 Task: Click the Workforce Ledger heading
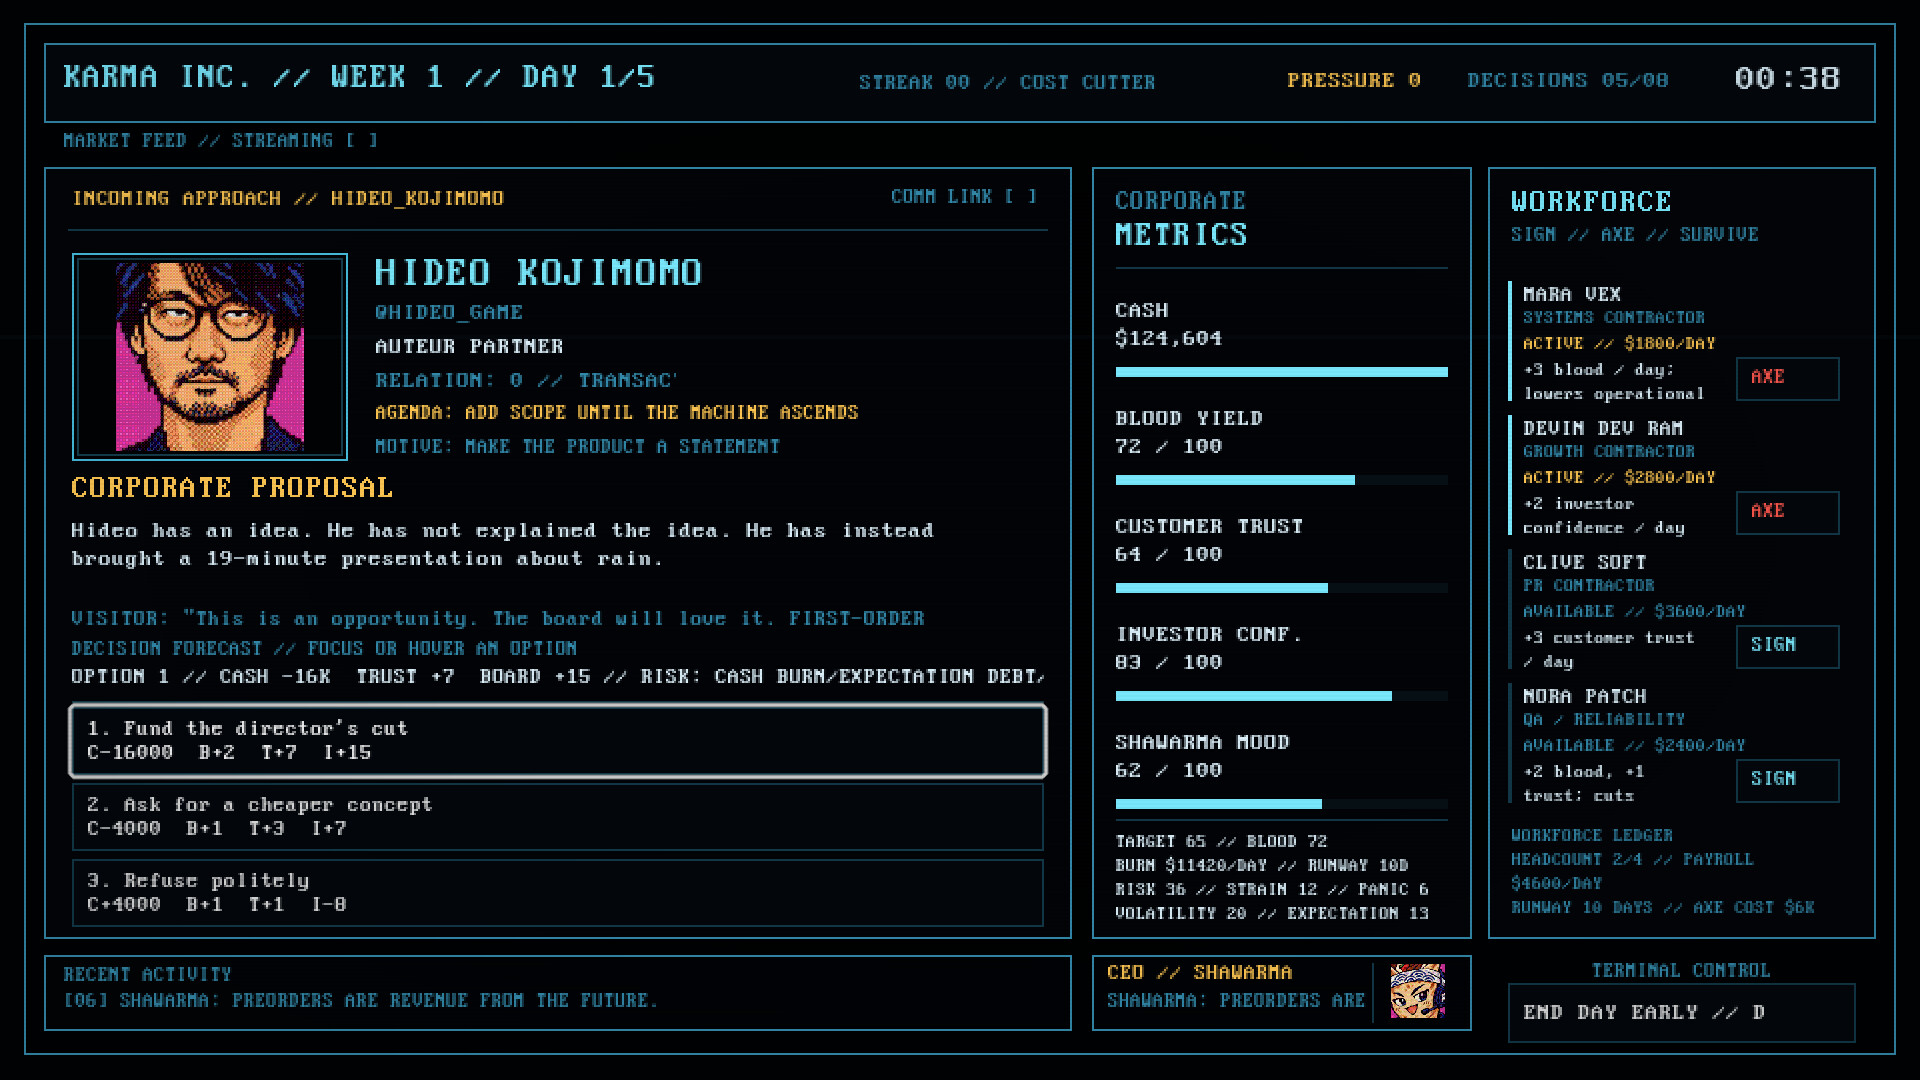1591,835
